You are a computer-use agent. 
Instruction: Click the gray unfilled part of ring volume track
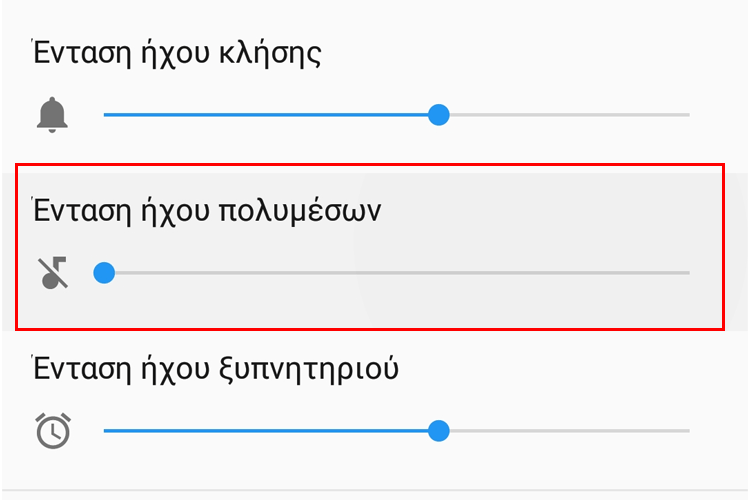[x=565, y=115]
